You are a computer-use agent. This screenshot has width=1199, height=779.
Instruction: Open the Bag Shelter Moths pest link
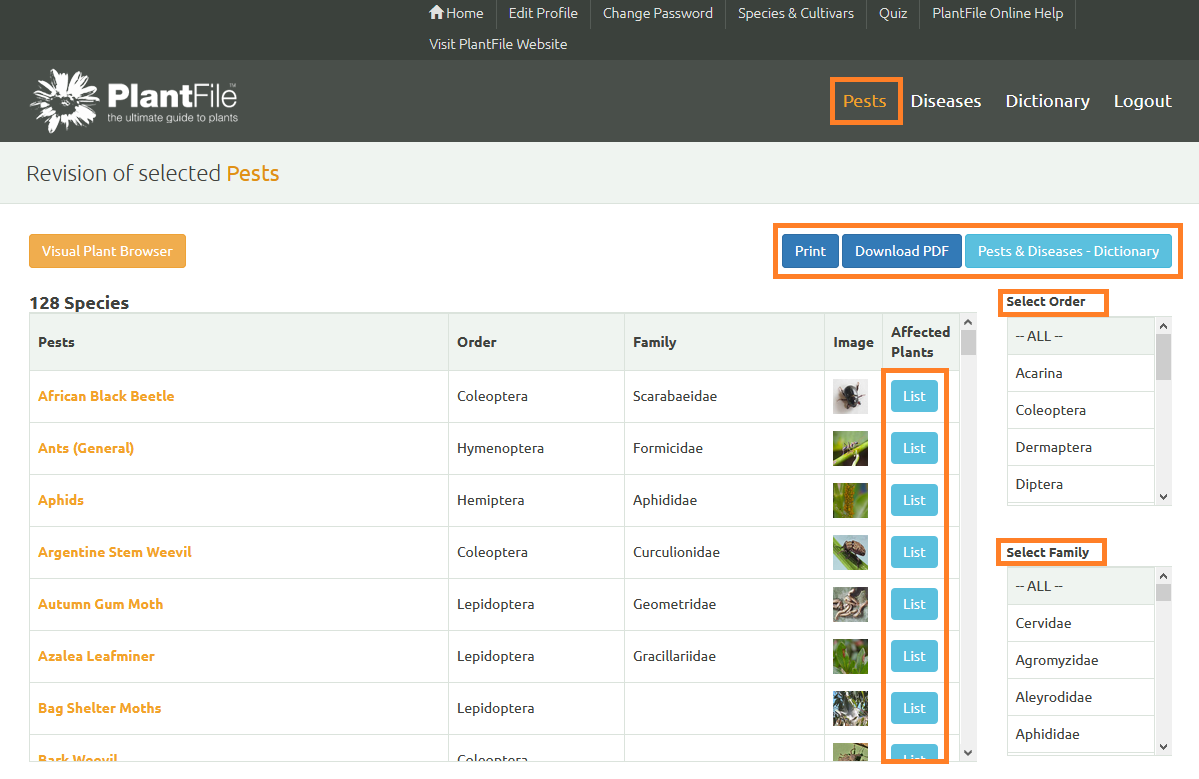click(x=99, y=708)
